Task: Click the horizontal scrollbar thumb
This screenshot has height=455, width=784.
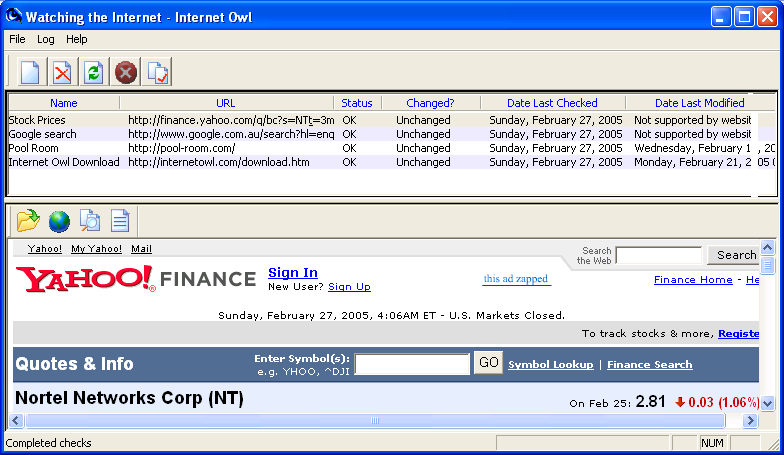Action: point(375,420)
